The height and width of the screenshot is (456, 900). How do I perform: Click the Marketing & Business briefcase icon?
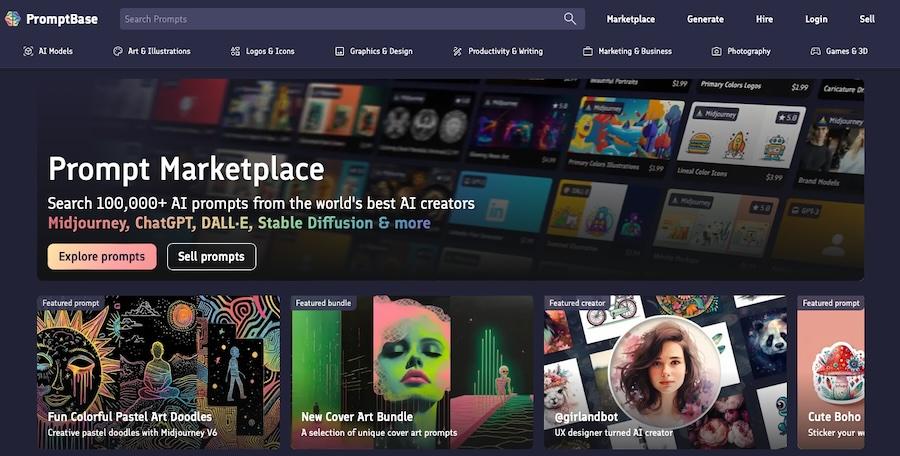pyautogui.click(x=588, y=51)
